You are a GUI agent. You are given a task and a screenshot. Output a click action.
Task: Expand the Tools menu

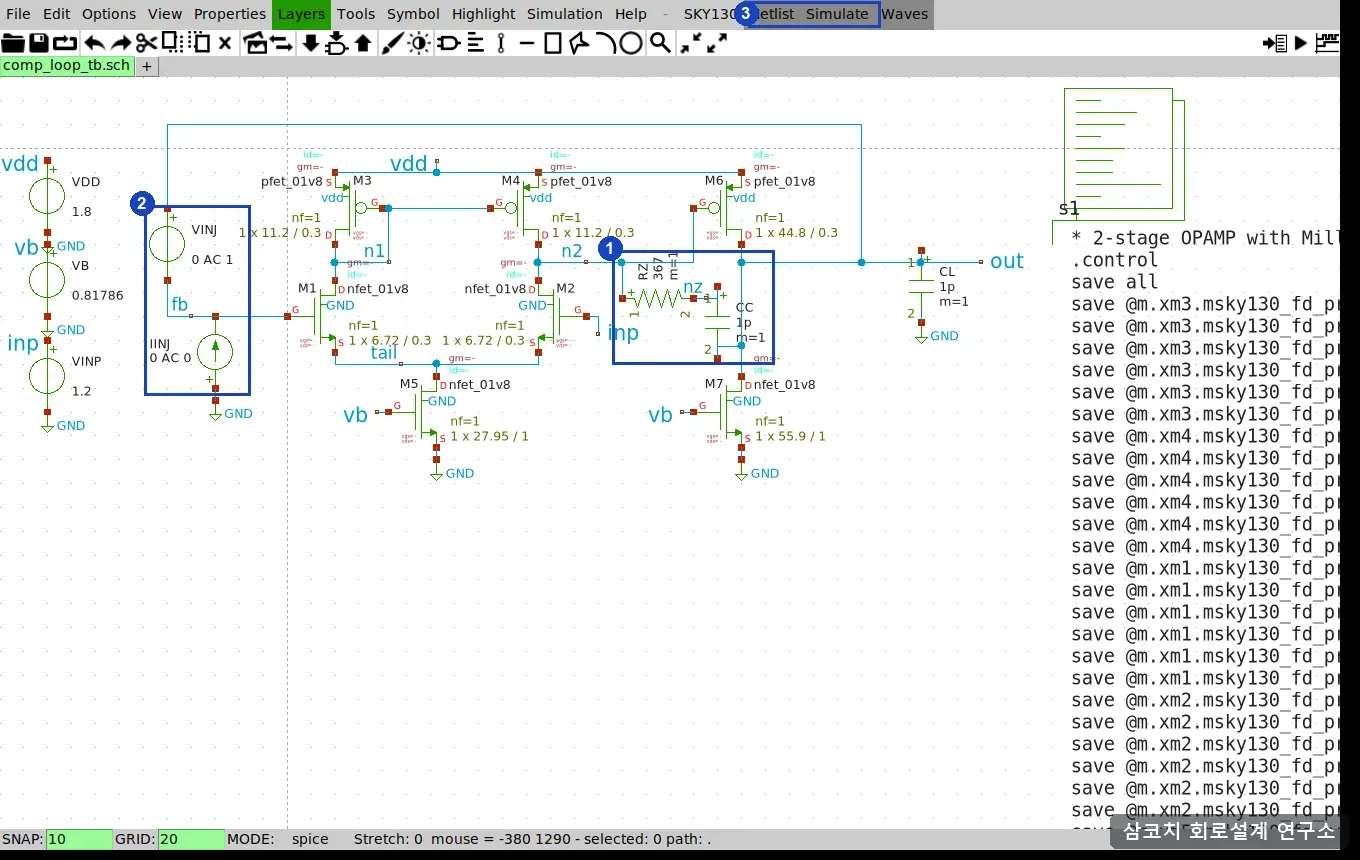(356, 14)
